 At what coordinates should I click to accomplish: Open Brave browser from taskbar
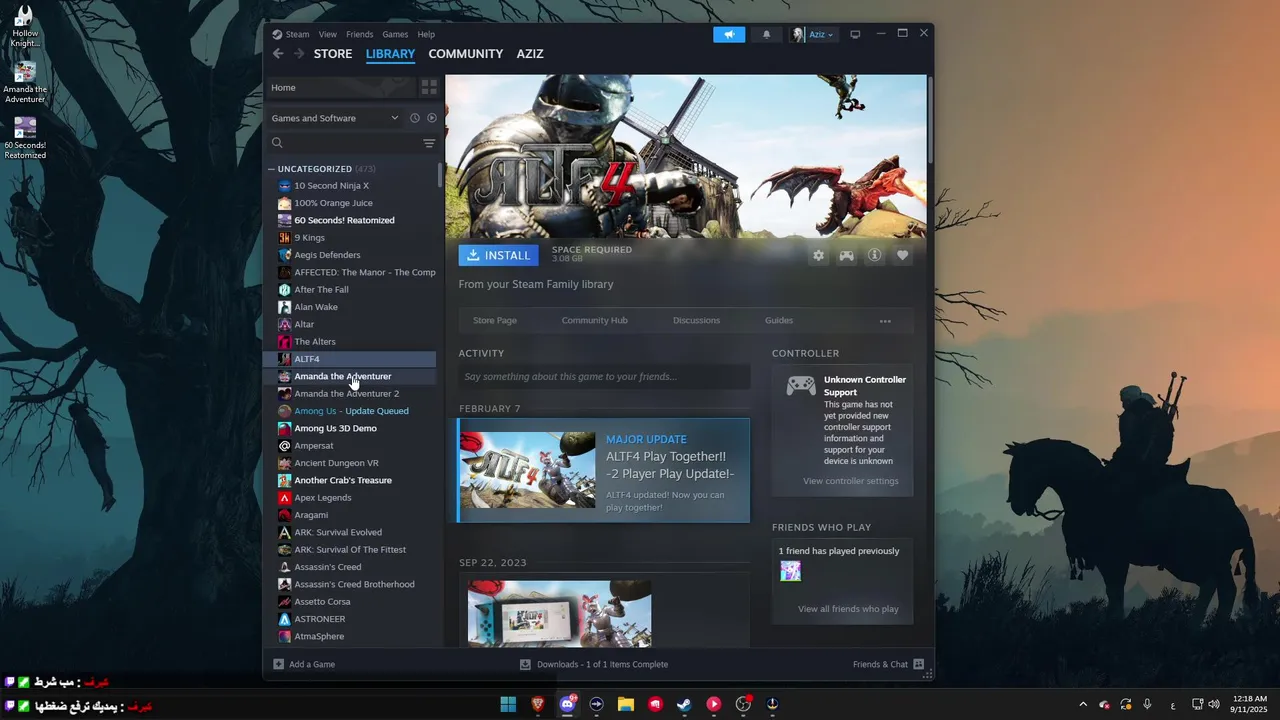[538, 704]
